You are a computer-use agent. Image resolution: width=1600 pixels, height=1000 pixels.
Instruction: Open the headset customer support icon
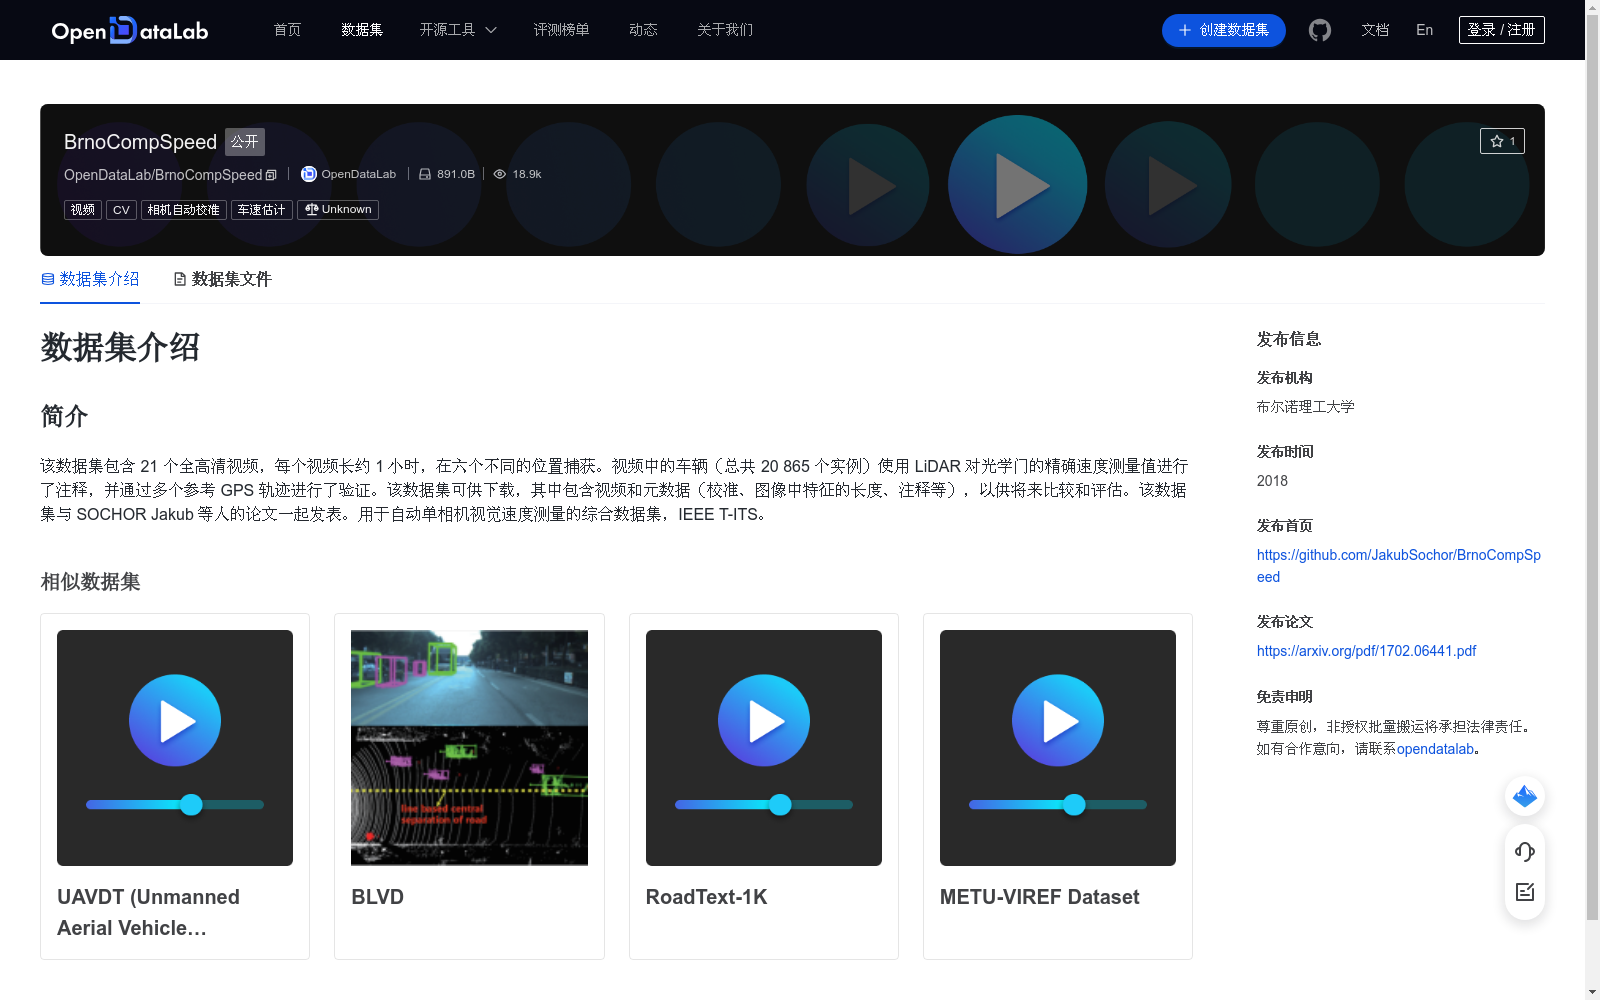[x=1525, y=851]
